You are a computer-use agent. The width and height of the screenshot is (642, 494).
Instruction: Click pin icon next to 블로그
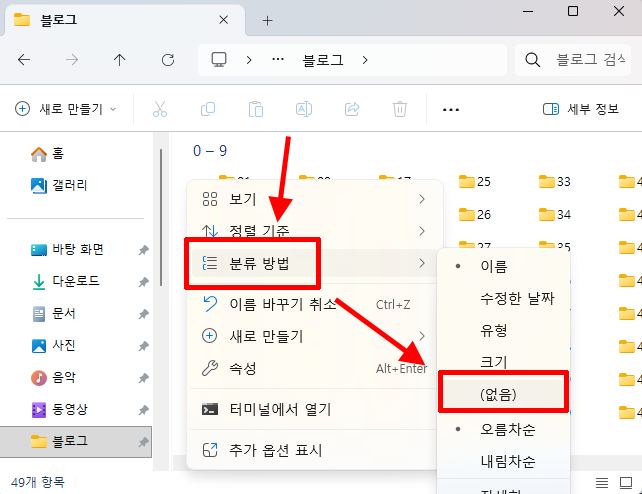click(x=143, y=442)
